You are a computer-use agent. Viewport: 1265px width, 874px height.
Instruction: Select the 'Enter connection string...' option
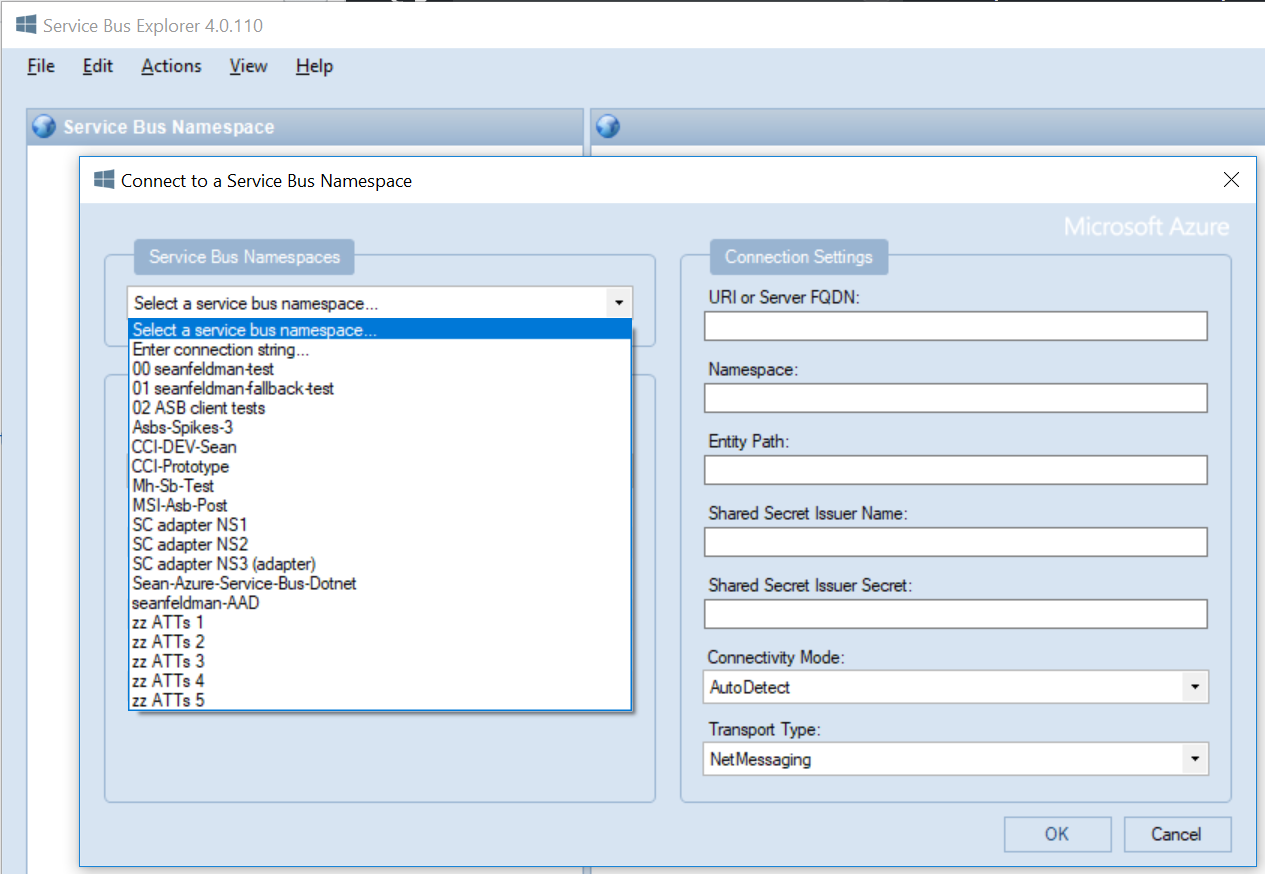220,350
